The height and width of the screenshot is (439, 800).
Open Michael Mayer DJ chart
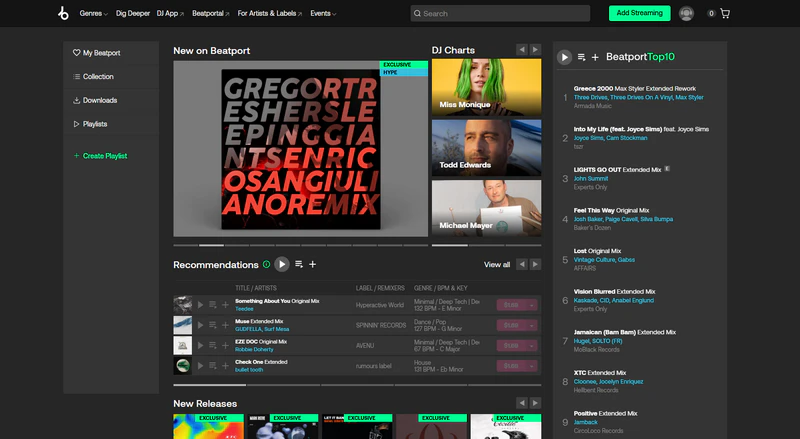click(486, 208)
